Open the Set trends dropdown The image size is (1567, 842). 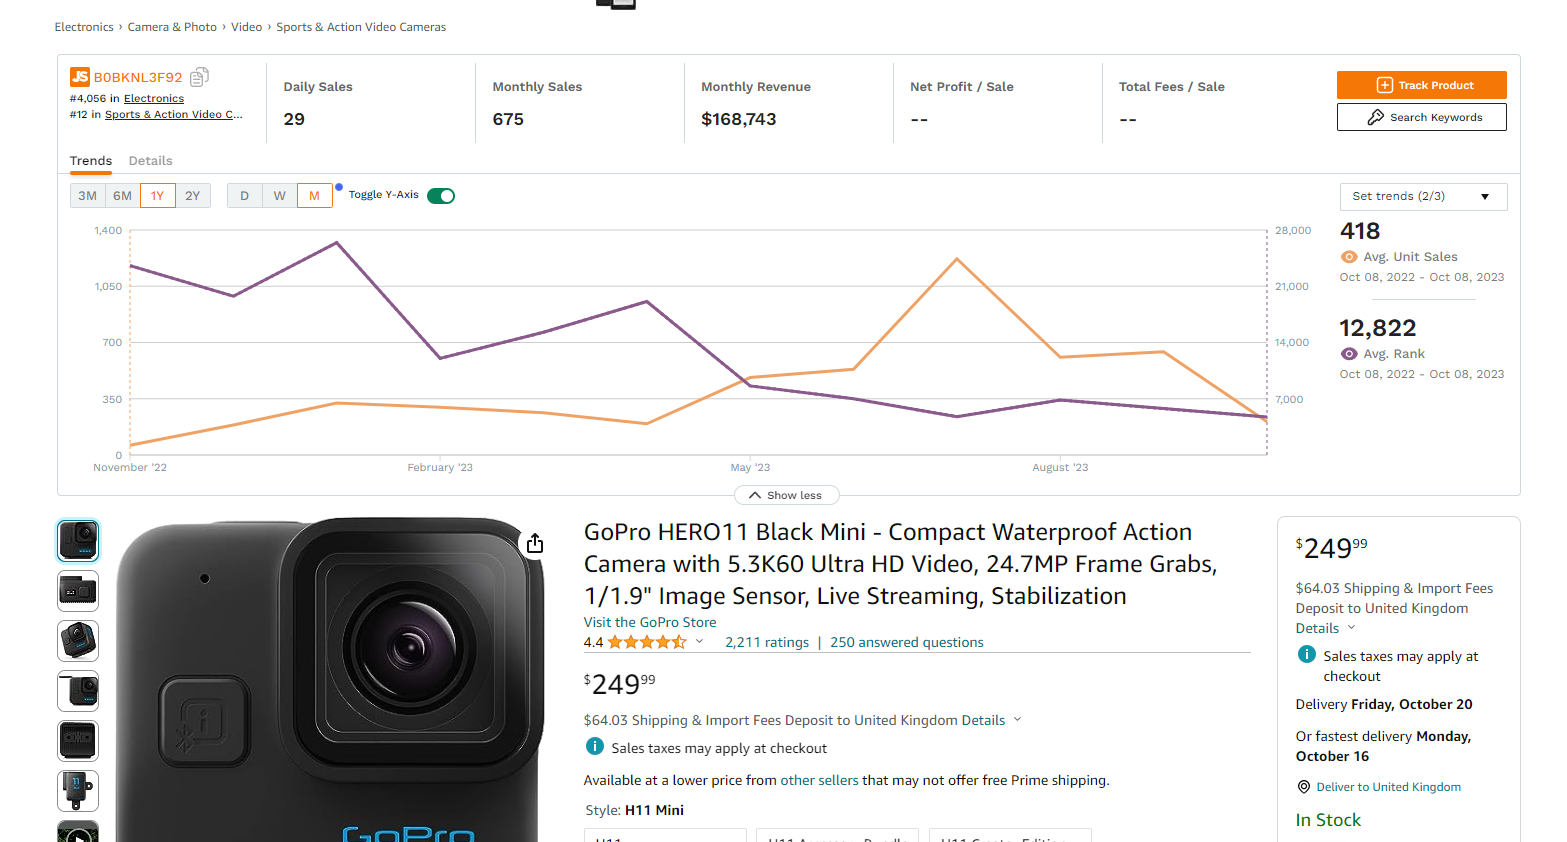(1422, 196)
